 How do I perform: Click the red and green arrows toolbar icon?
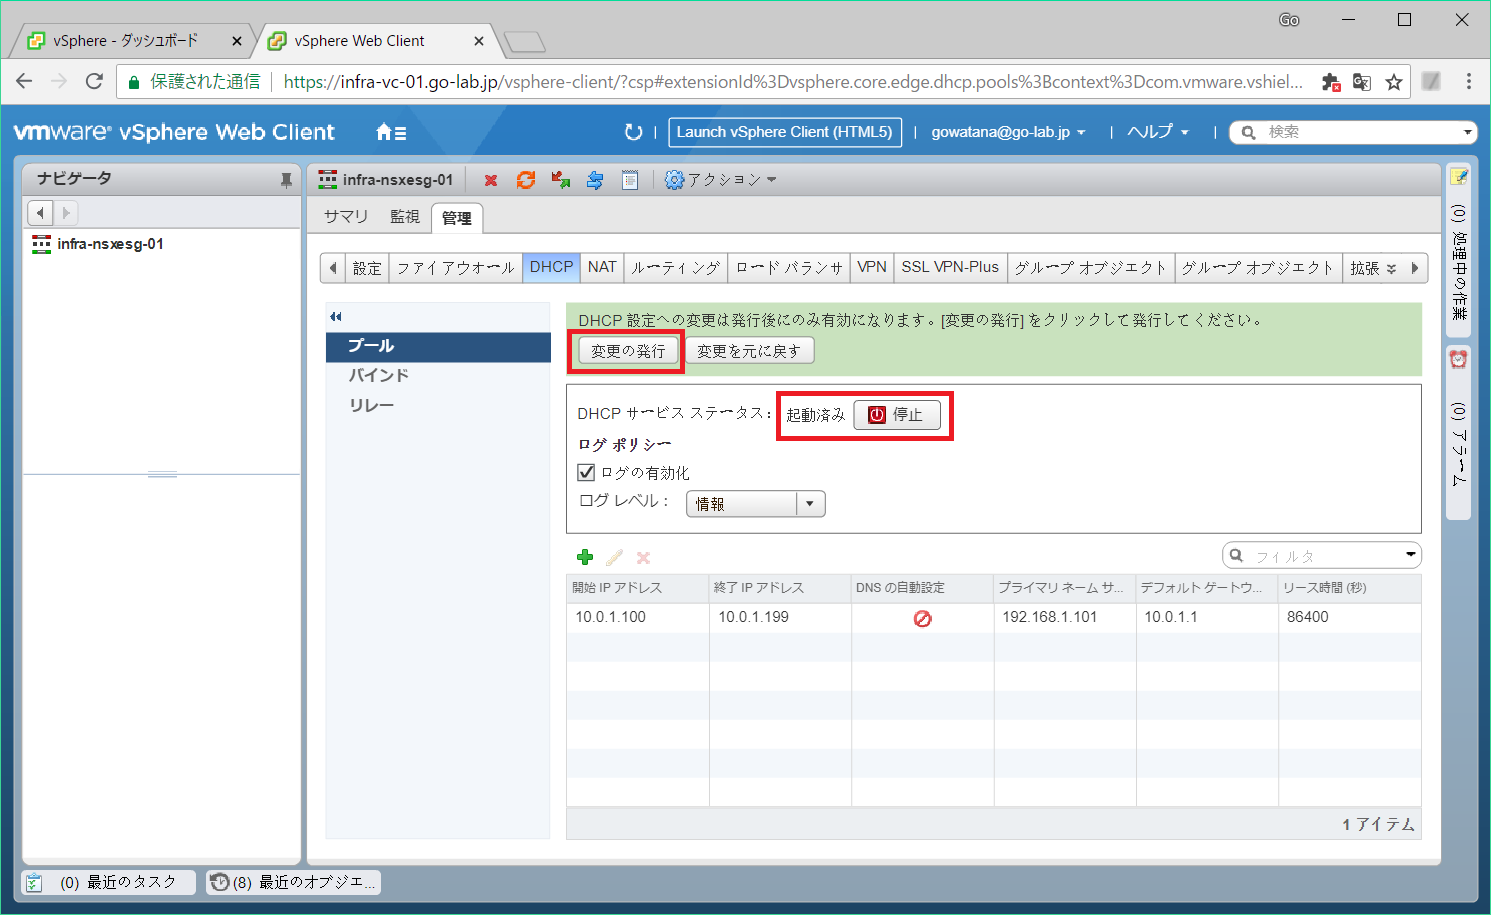pos(560,180)
